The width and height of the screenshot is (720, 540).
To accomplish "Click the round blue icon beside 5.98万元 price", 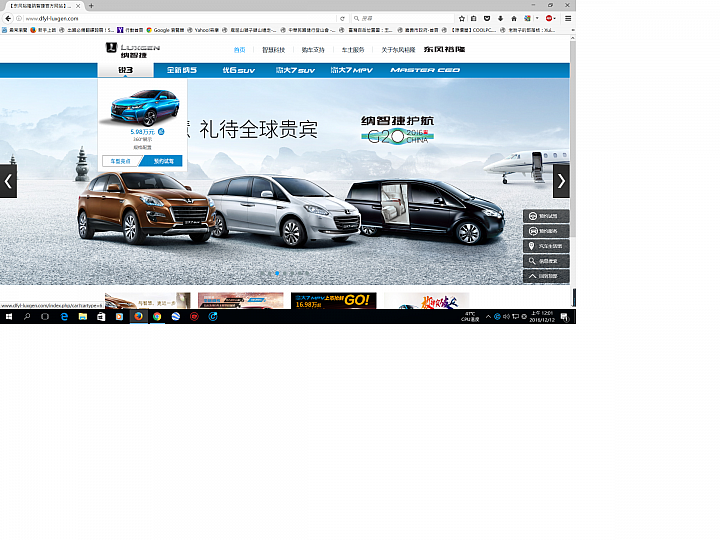I will pos(161,132).
